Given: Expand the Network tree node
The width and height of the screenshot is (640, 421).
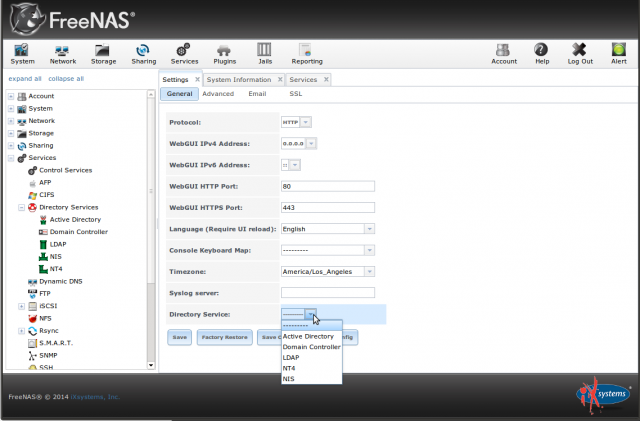Looking at the screenshot, I should click(11, 121).
